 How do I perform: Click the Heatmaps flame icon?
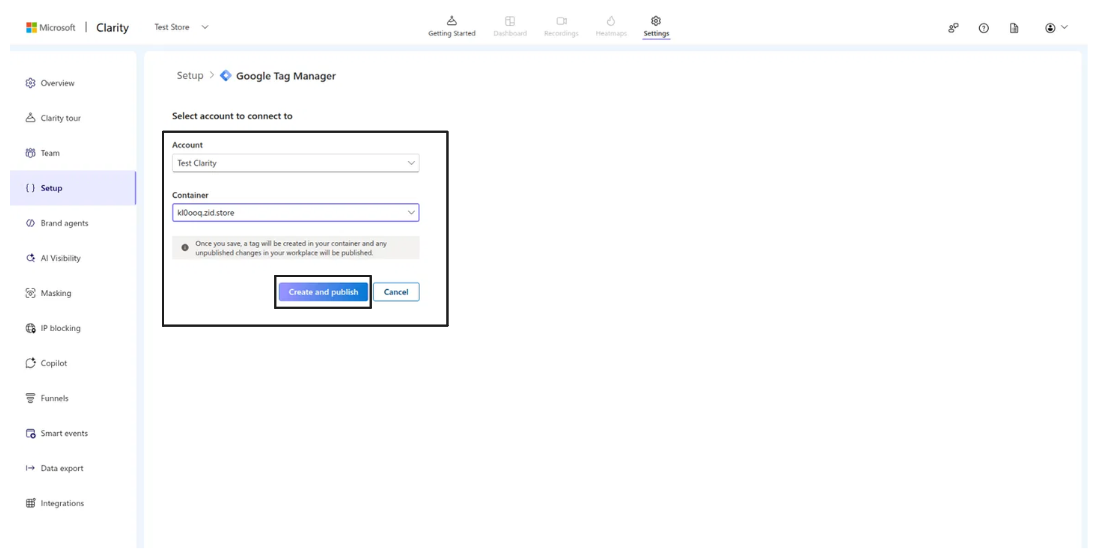click(x=611, y=21)
